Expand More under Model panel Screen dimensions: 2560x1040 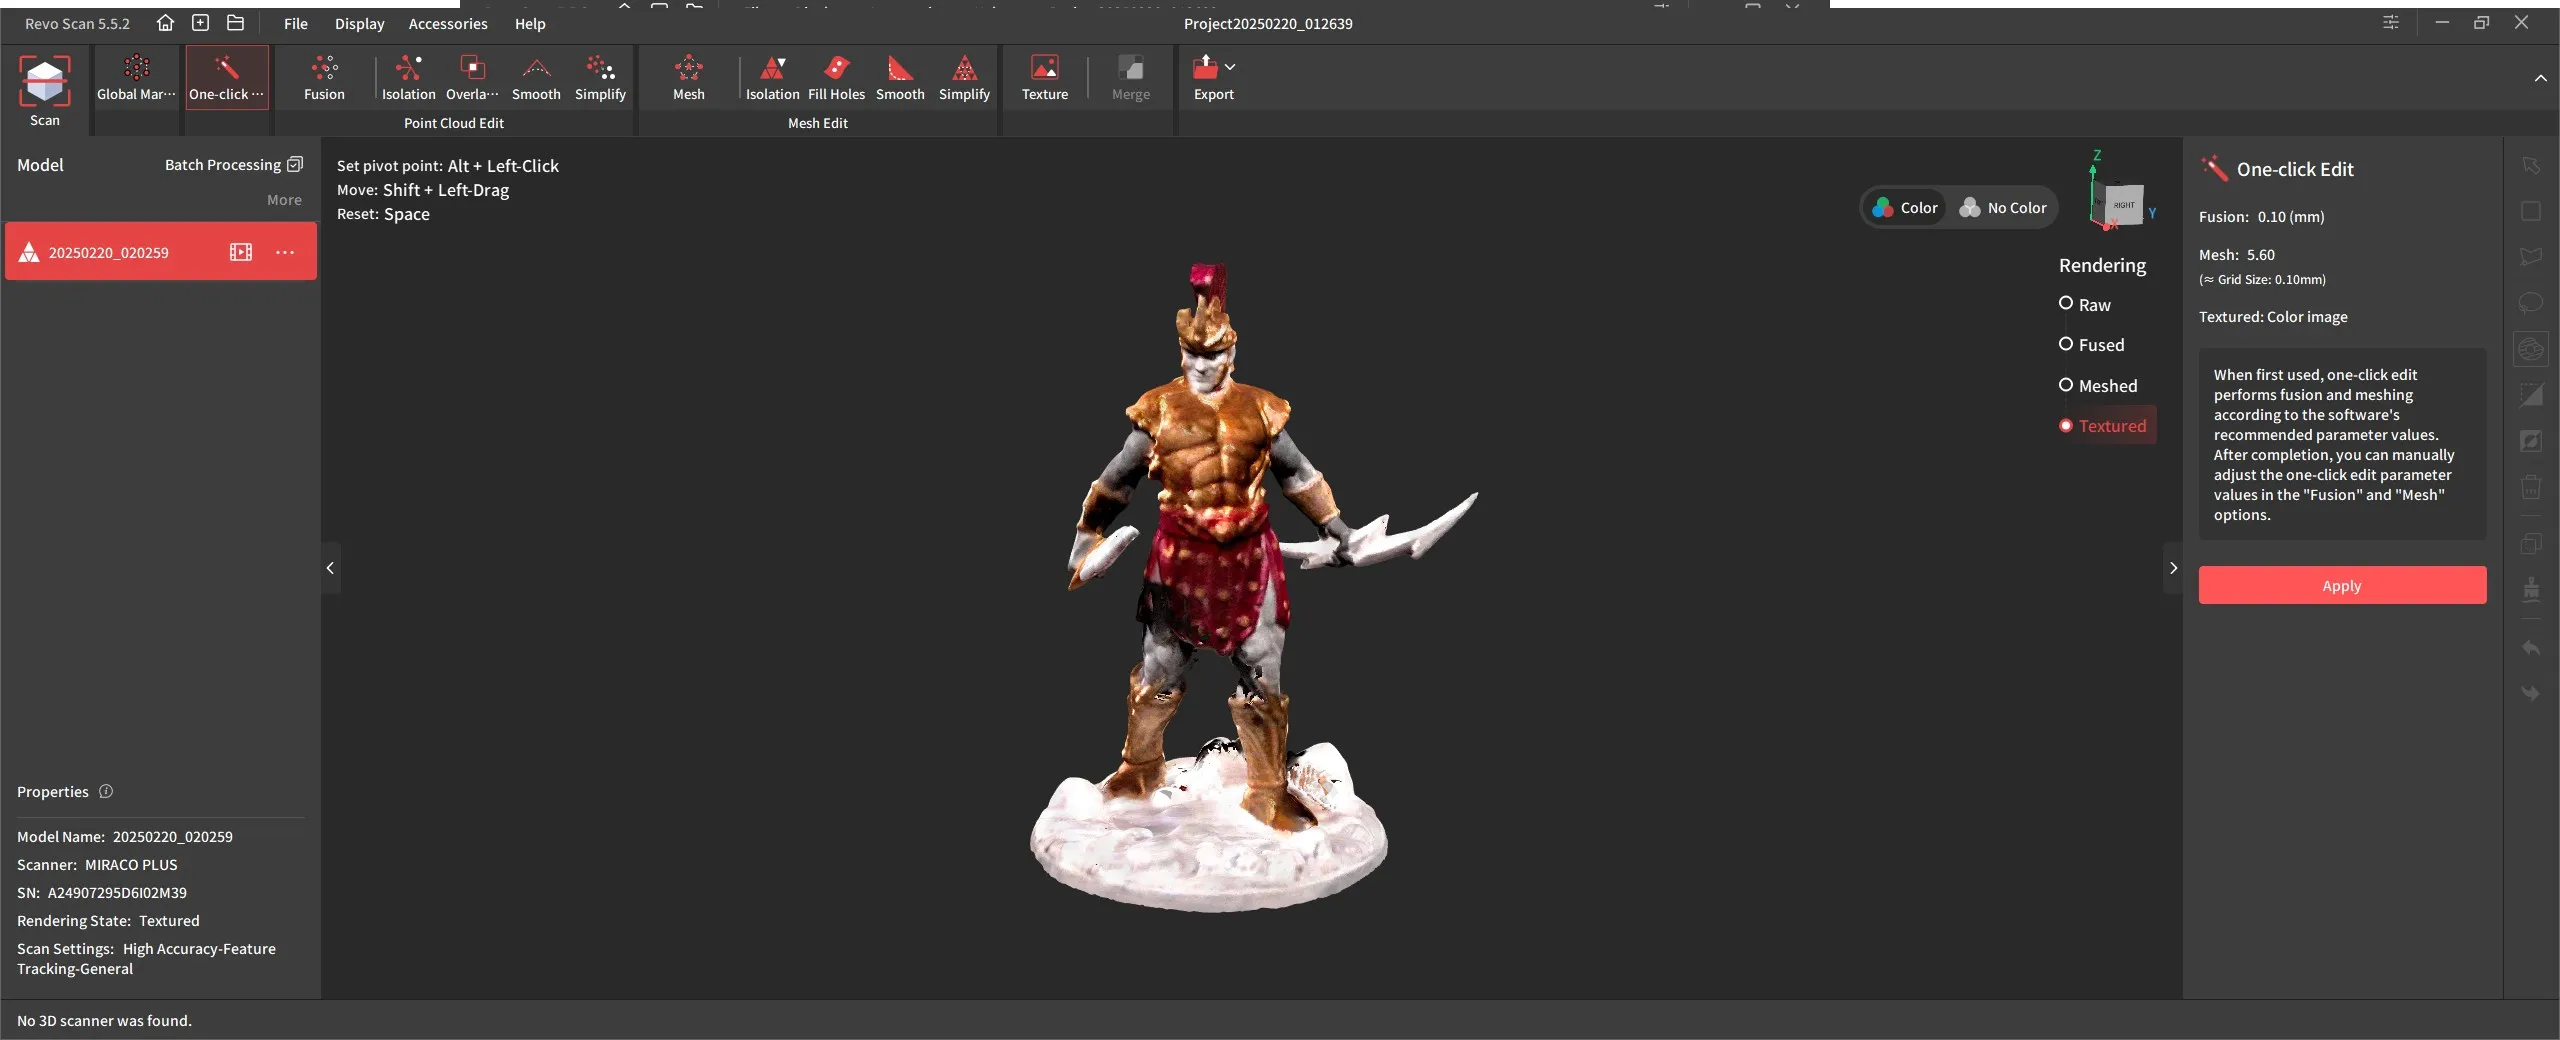(x=284, y=200)
